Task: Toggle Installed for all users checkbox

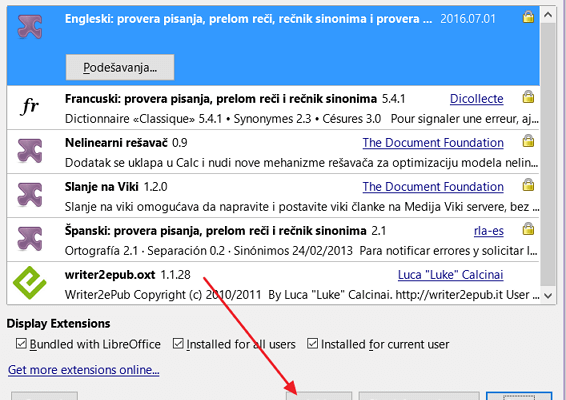Action: (178, 344)
